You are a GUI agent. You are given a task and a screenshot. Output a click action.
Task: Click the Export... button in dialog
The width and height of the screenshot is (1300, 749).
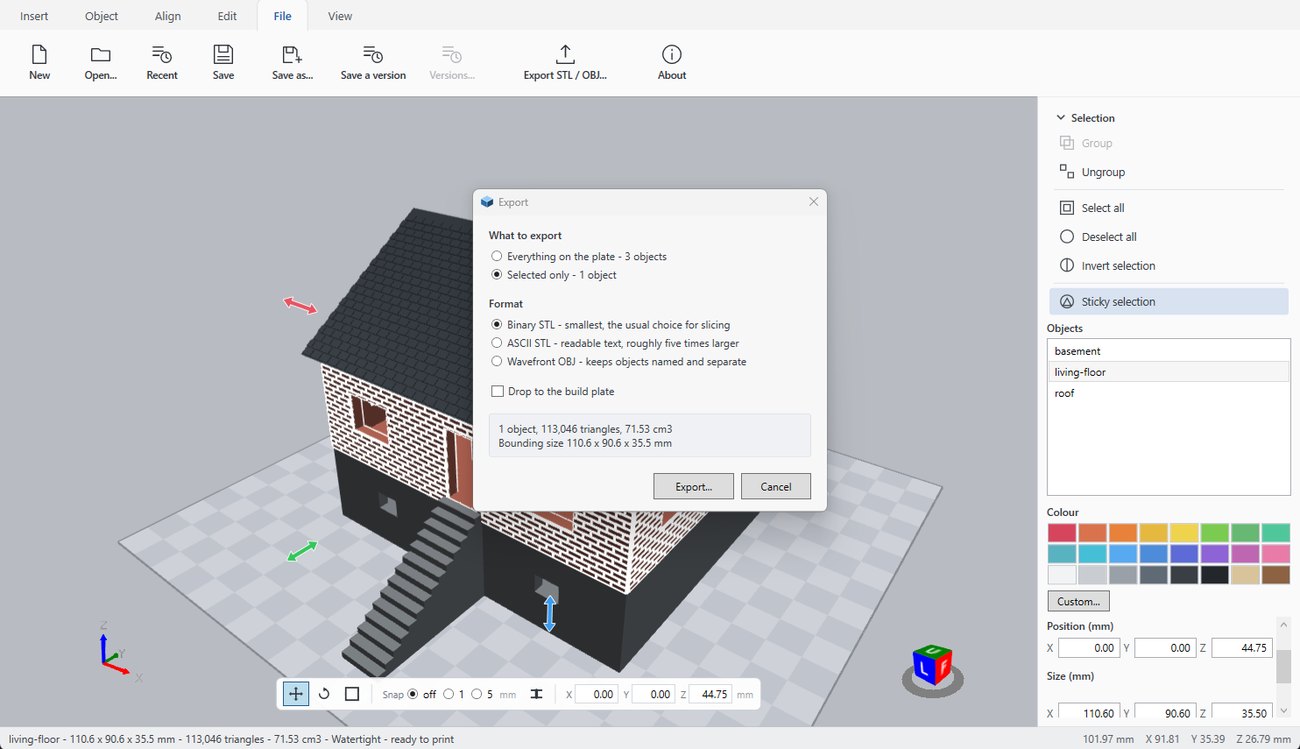[x=693, y=486]
